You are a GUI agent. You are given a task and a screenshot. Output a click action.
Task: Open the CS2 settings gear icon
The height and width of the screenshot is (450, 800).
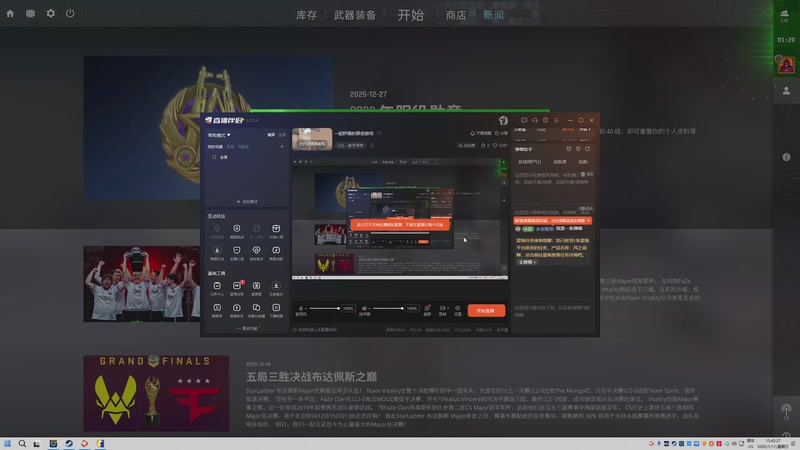(51, 14)
